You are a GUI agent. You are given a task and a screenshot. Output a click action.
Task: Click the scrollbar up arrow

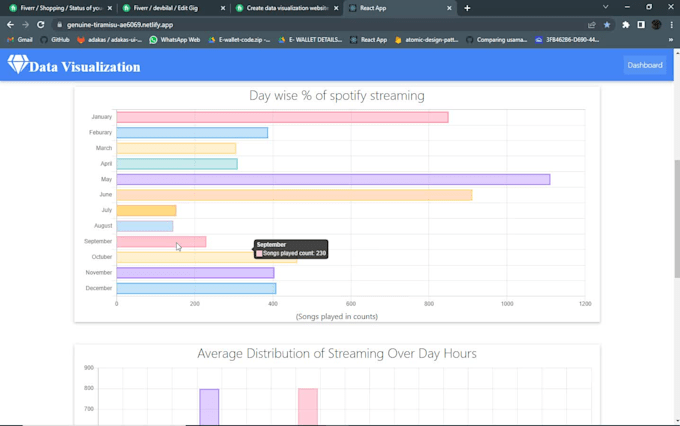pos(677,52)
